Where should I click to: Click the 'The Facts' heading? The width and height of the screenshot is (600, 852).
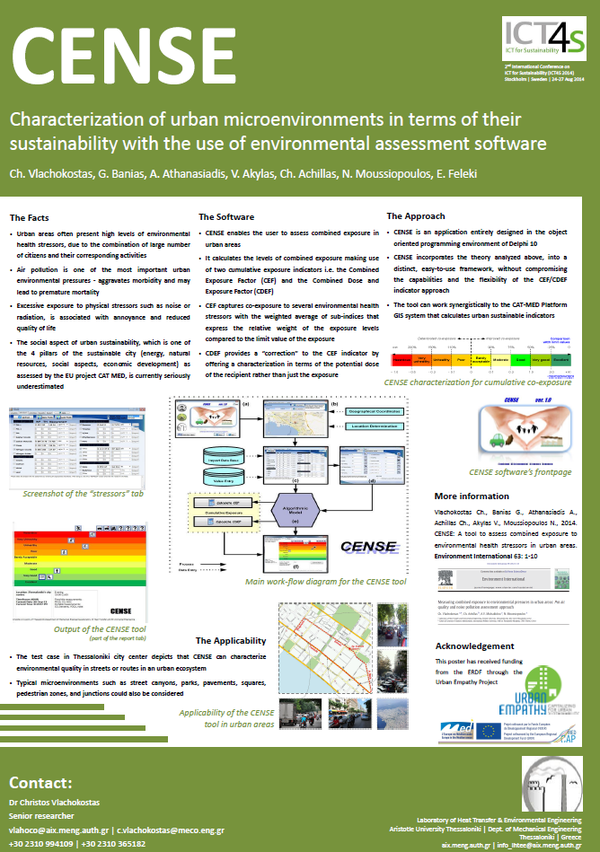(x=29, y=218)
